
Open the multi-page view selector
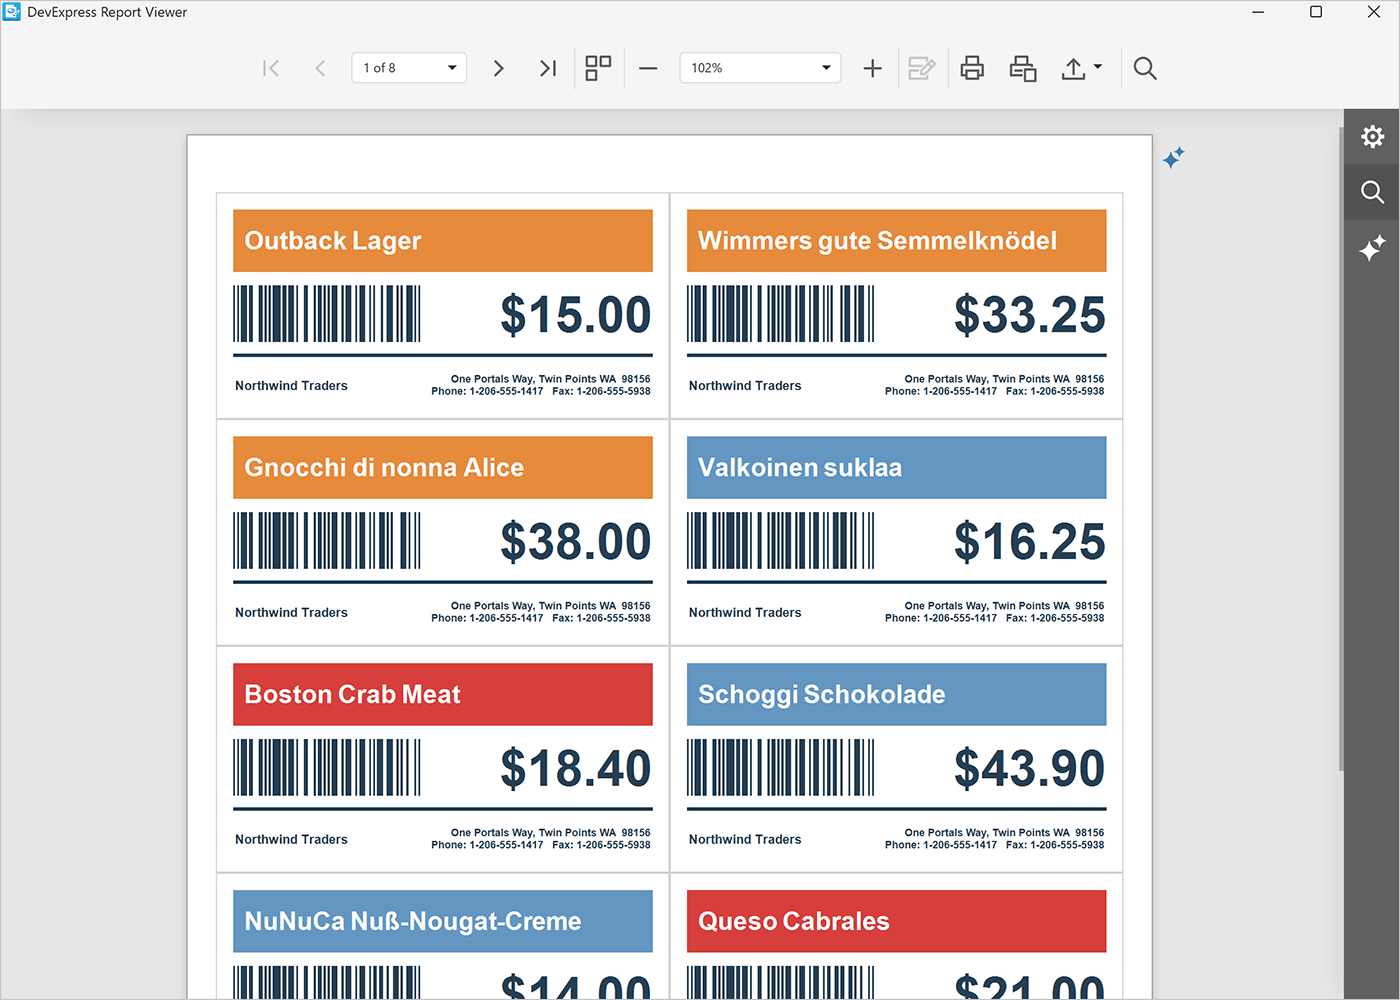pos(598,68)
